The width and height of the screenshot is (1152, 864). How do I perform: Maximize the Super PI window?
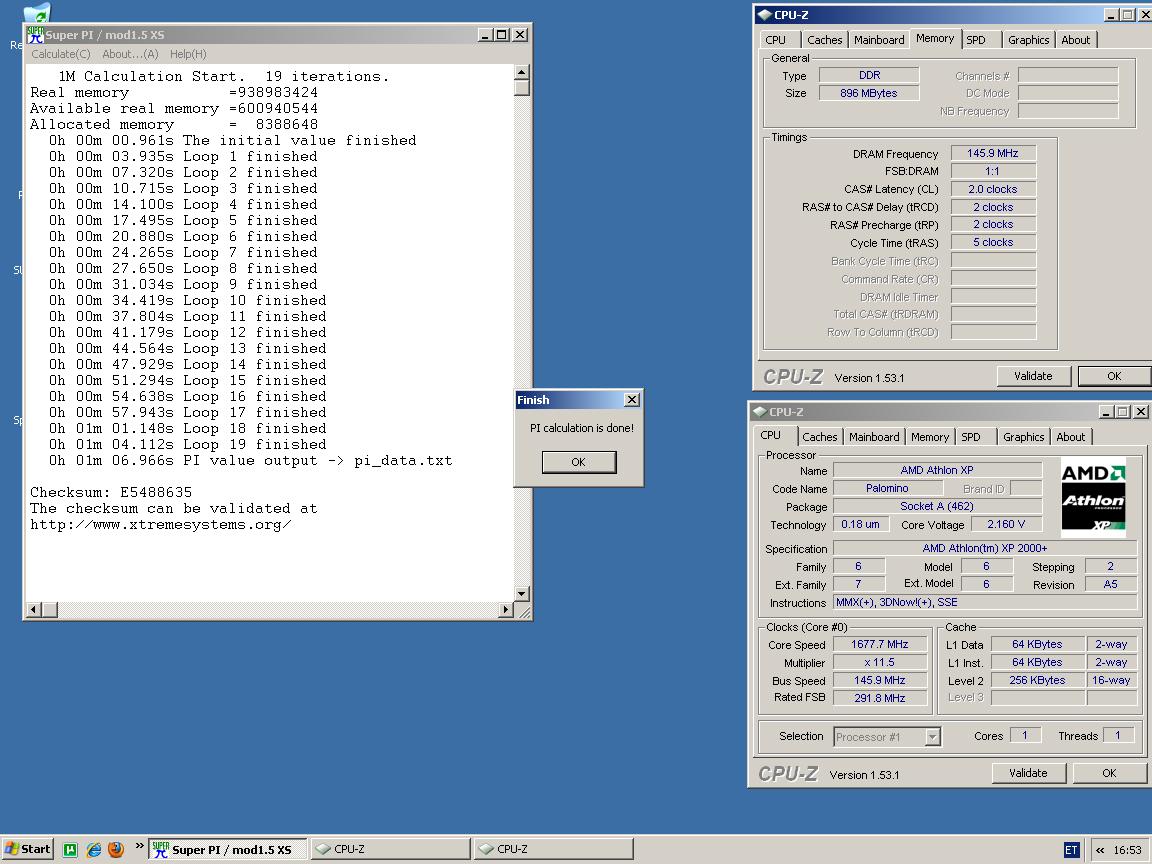coord(502,35)
